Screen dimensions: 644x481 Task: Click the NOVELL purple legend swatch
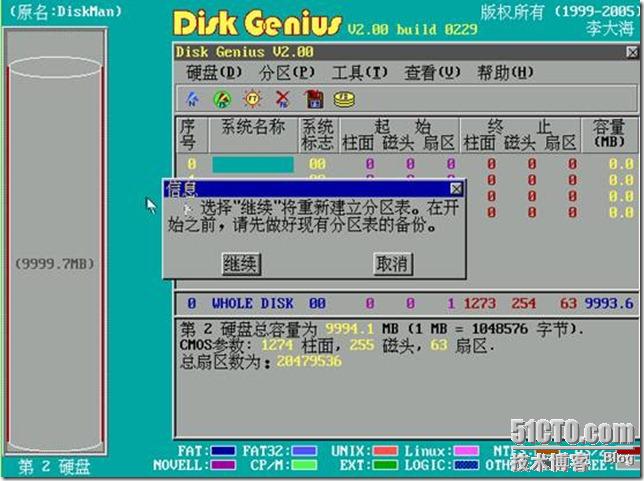(223, 465)
